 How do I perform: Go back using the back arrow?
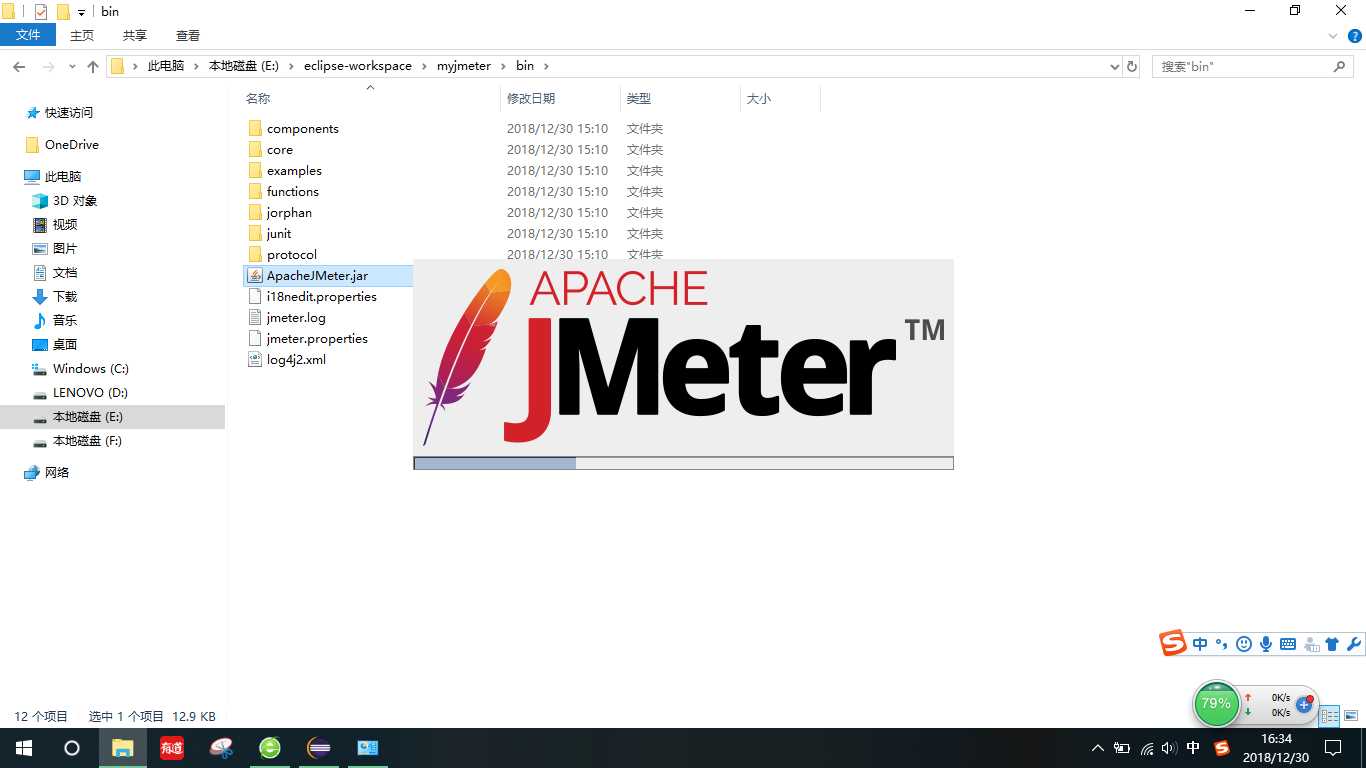19,66
